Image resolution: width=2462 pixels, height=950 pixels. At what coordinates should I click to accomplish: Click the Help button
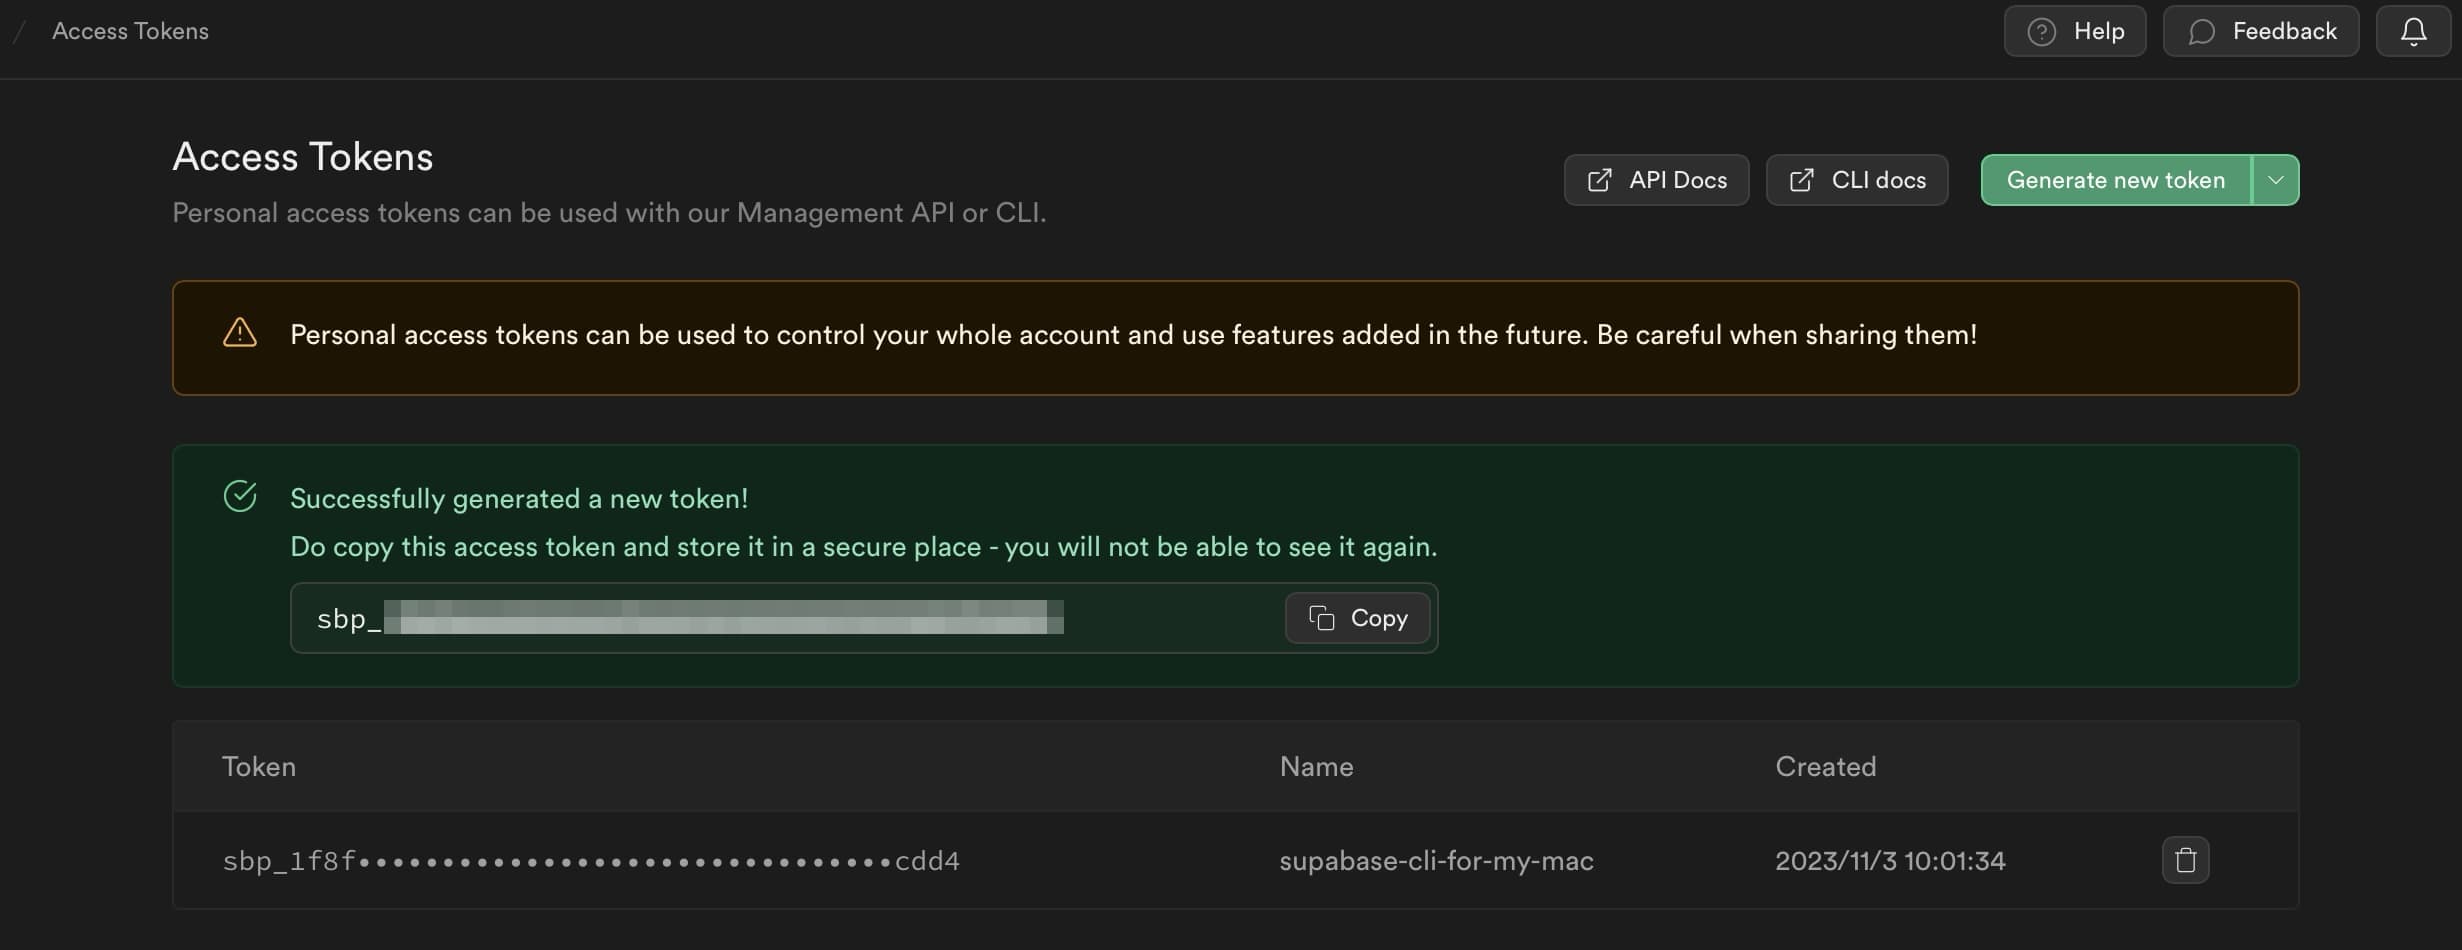(x=2075, y=31)
